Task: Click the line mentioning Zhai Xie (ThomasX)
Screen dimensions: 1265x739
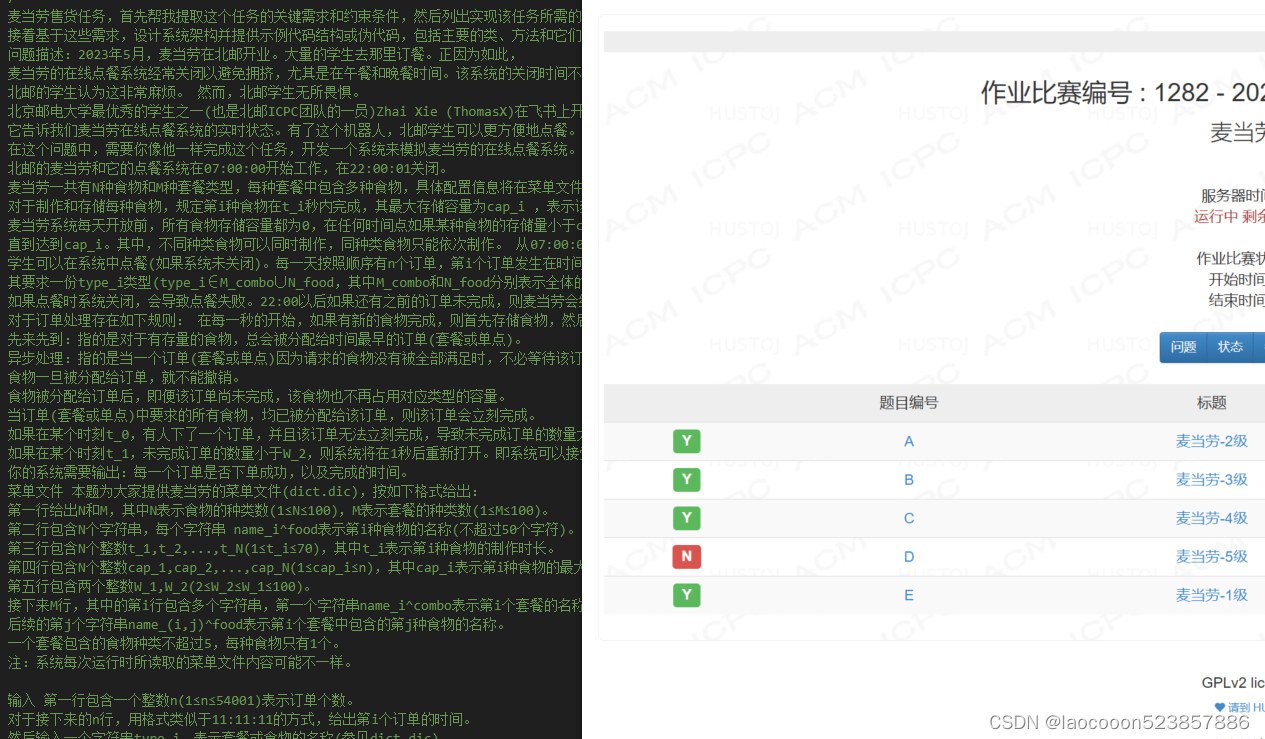Action: (294, 111)
